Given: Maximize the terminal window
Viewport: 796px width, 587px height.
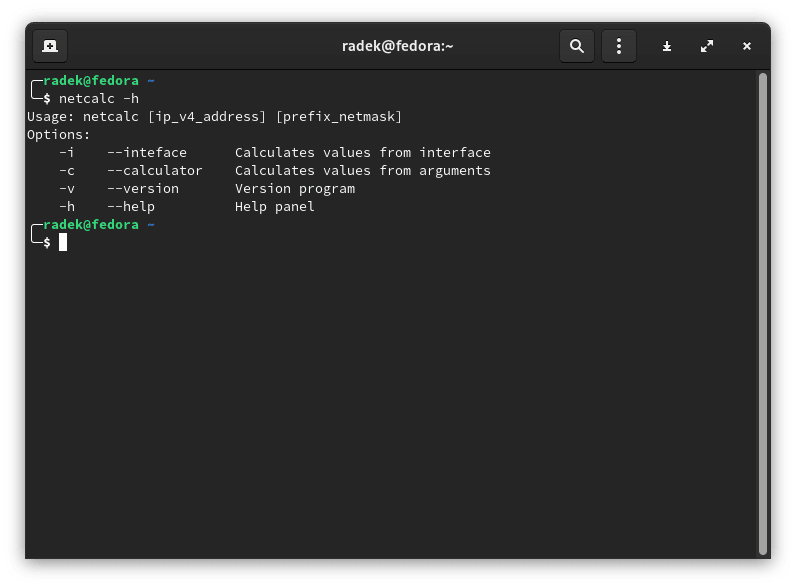Looking at the screenshot, I should 707,46.
